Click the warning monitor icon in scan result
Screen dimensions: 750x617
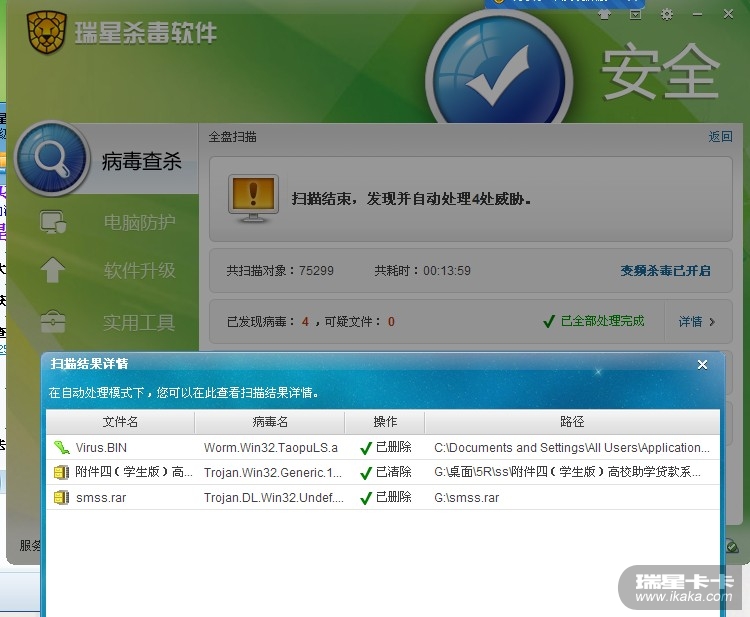tap(254, 199)
